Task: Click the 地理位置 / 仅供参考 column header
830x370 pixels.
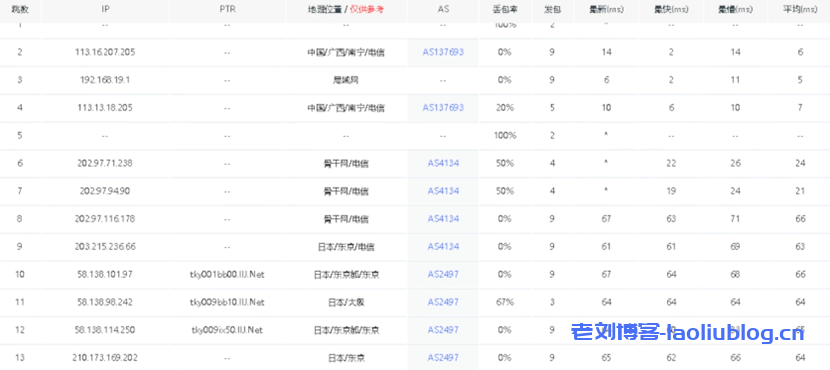Action: 346,10
